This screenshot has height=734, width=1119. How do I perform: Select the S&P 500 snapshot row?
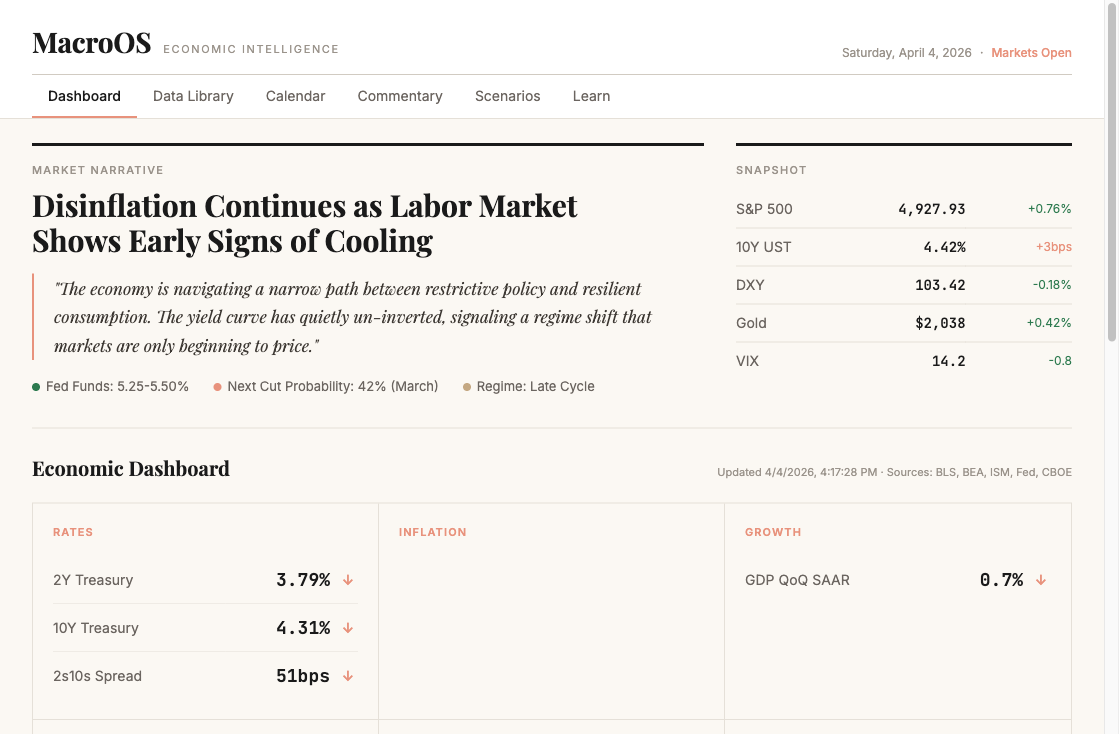tap(903, 209)
